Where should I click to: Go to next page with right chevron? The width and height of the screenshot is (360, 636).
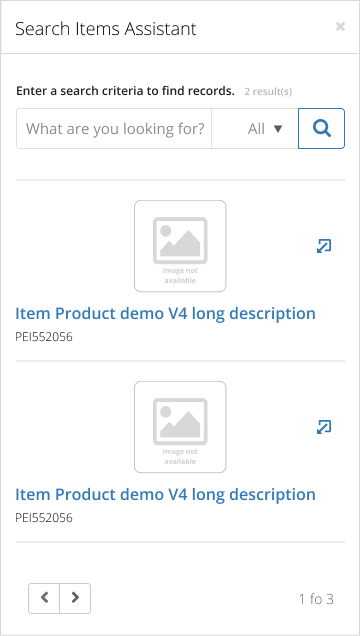click(75, 598)
